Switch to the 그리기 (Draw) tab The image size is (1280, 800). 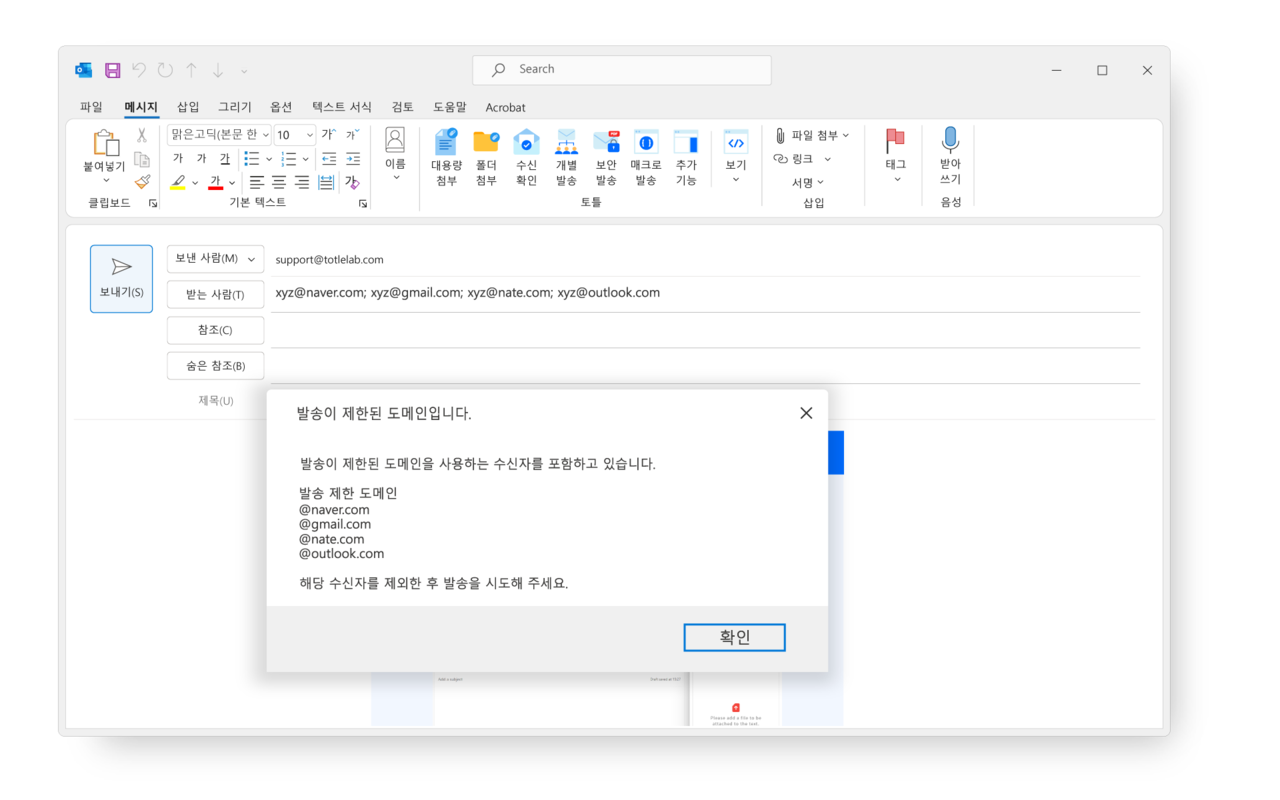pos(235,107)
